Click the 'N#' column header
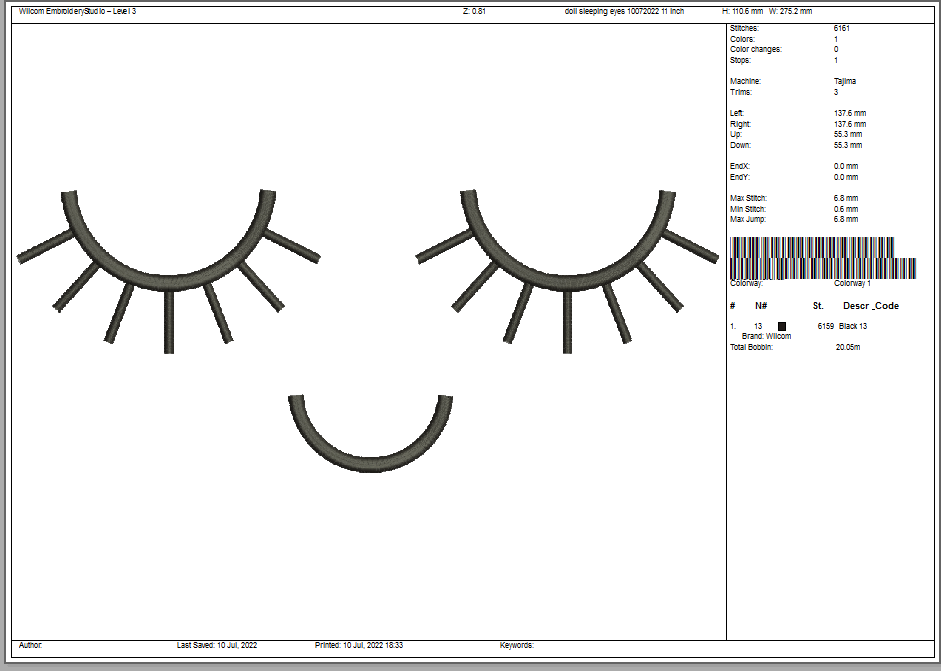The image size is (941, 671). tap(761, 306)
